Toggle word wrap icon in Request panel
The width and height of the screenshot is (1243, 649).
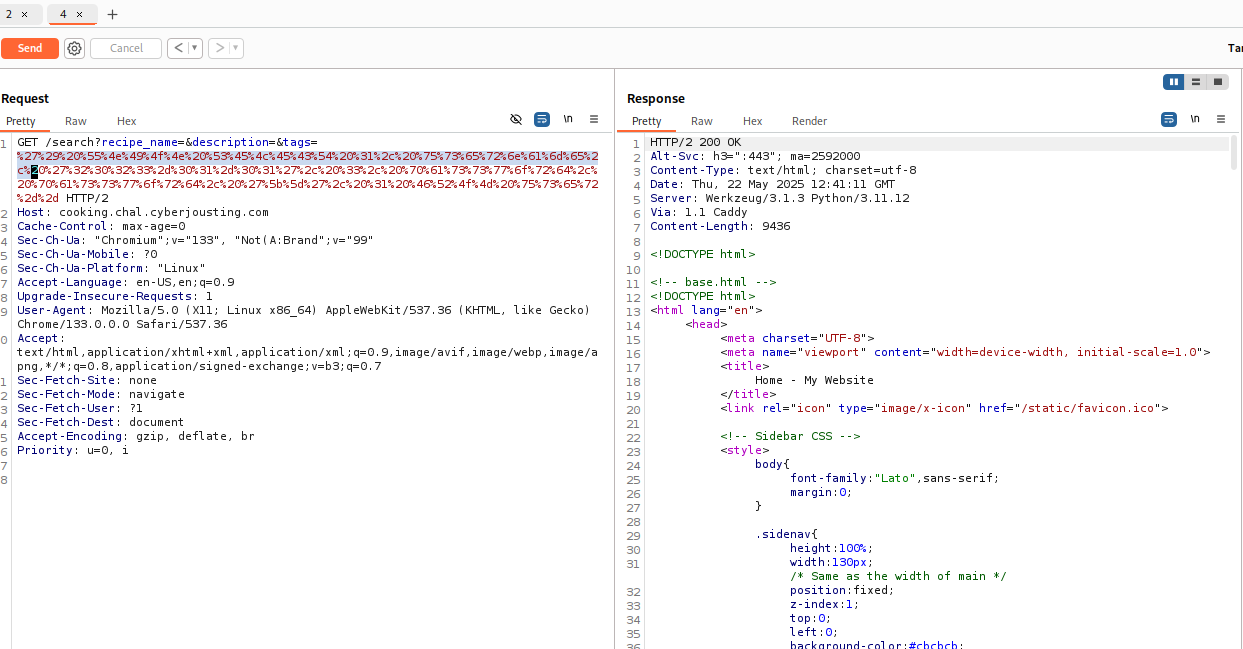pyautogui.click(x=542, y=119)
